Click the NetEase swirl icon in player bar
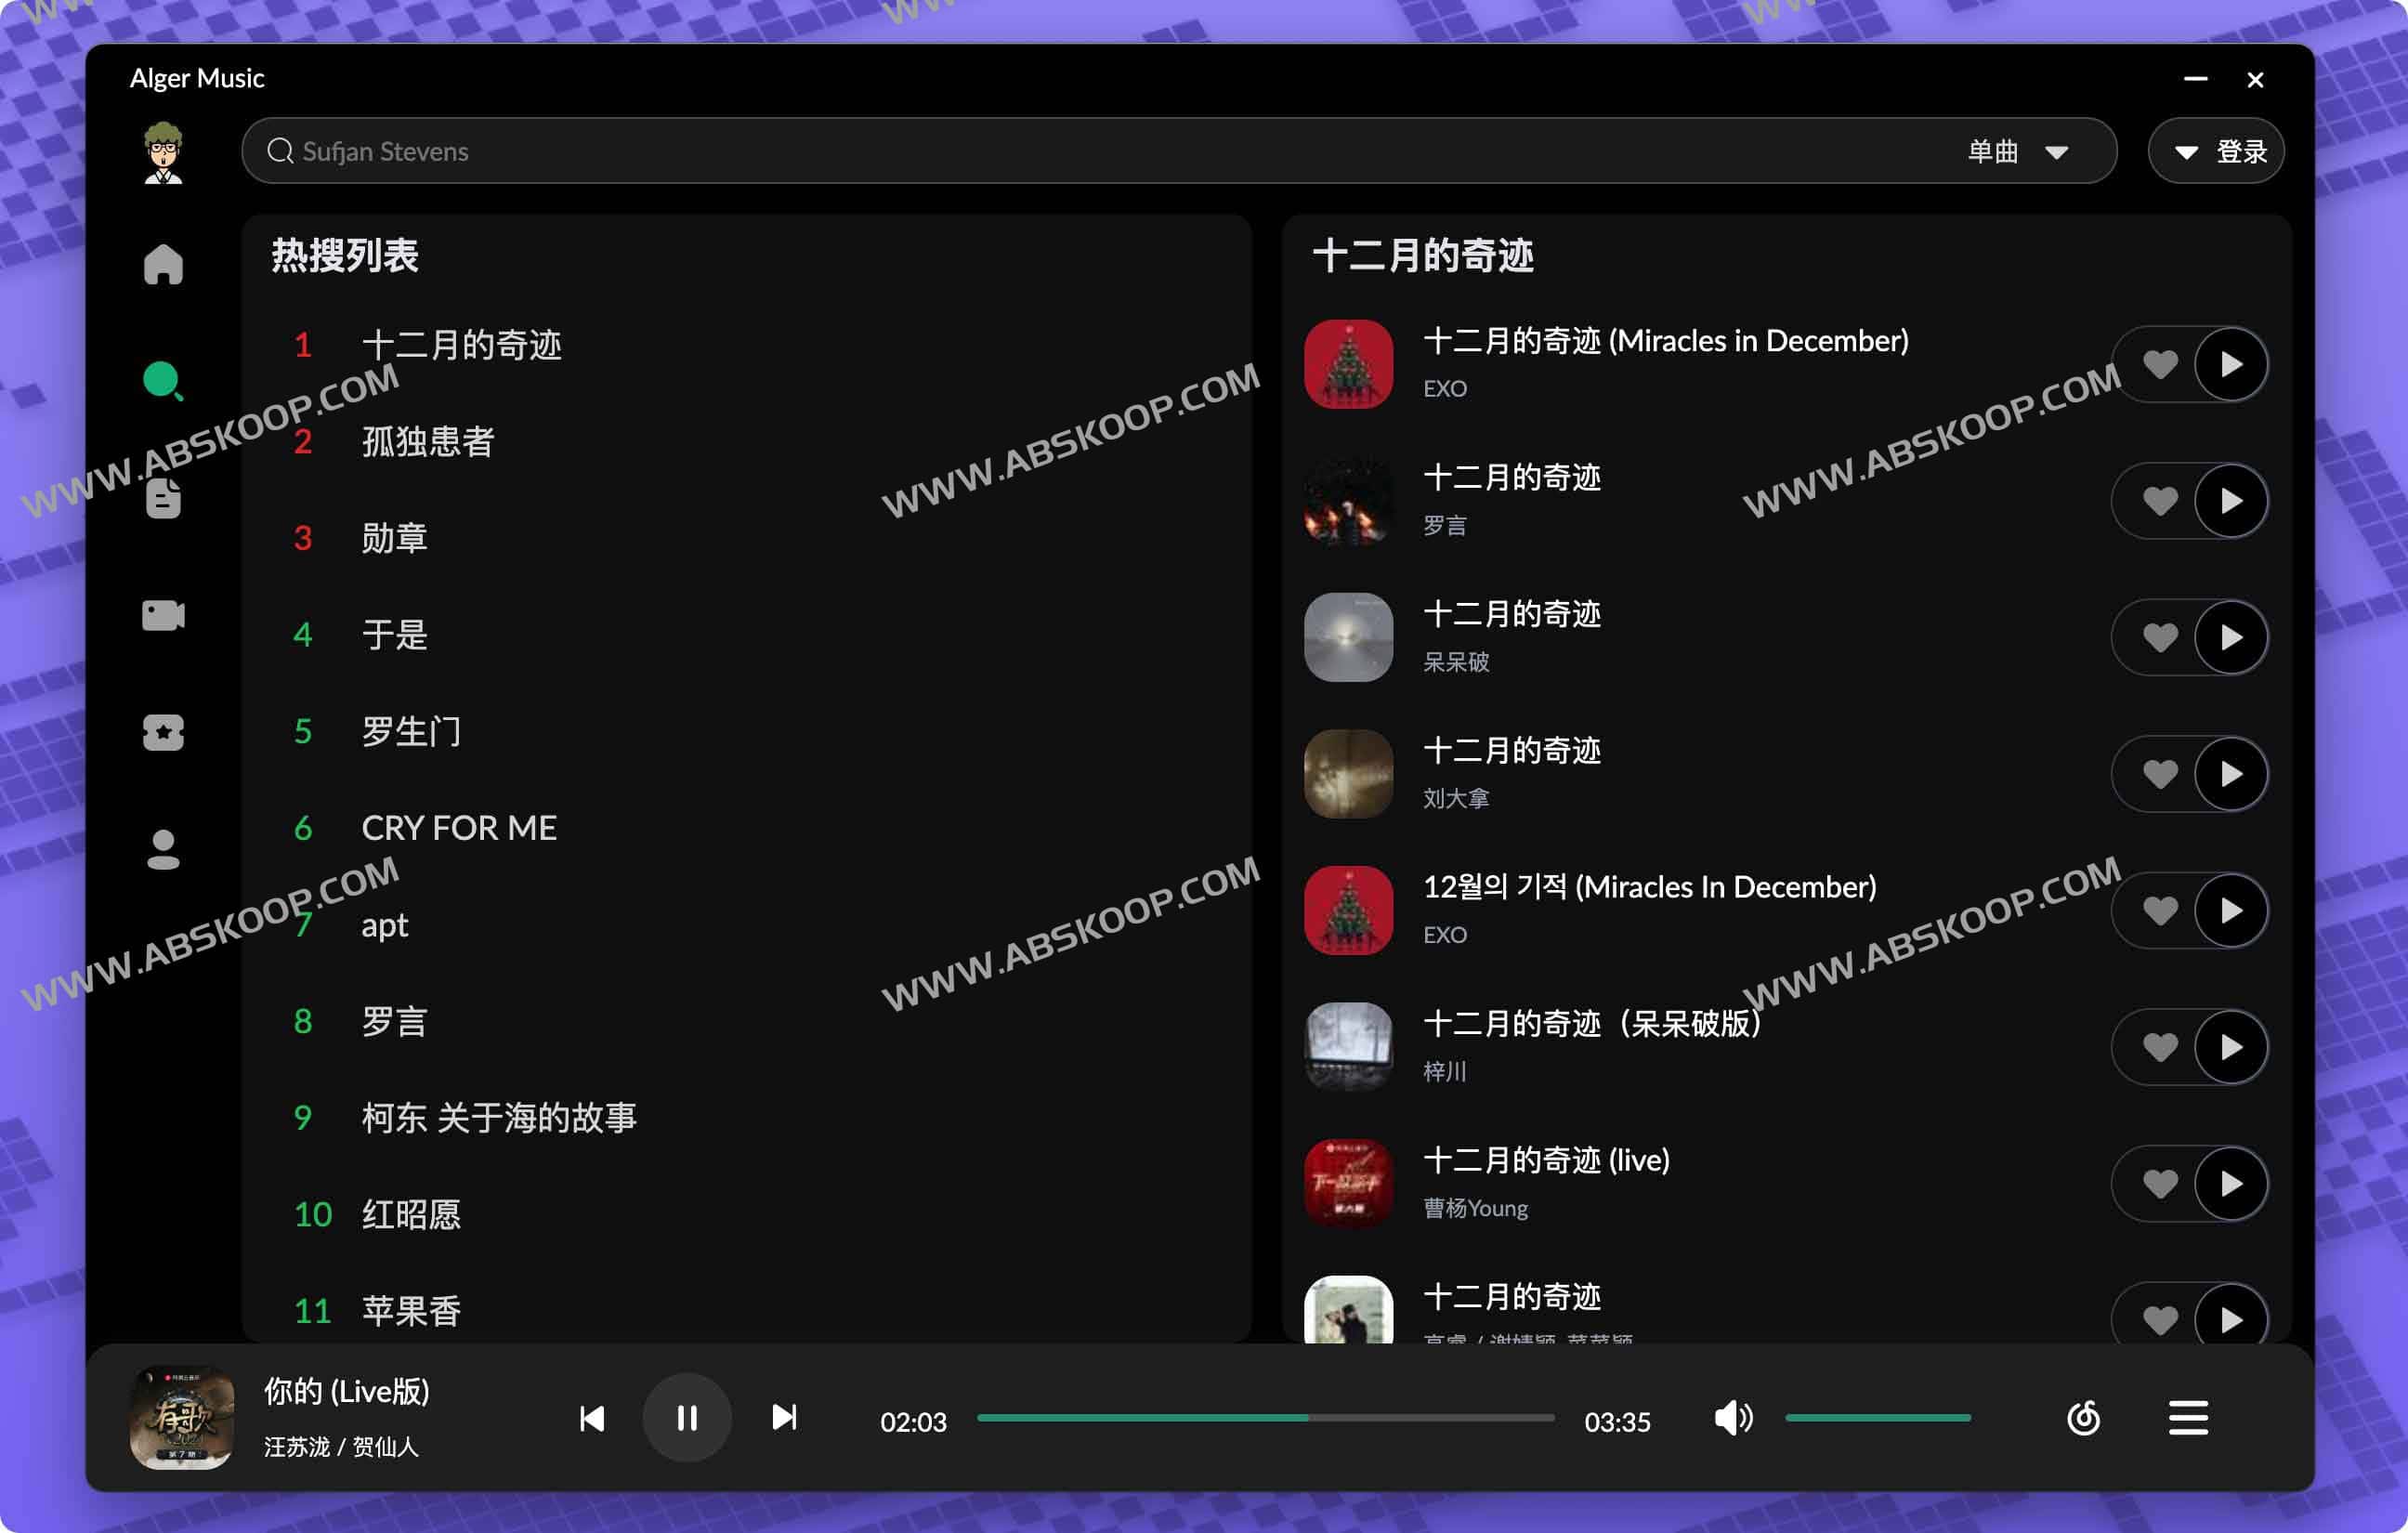 coord(2083,1417)
